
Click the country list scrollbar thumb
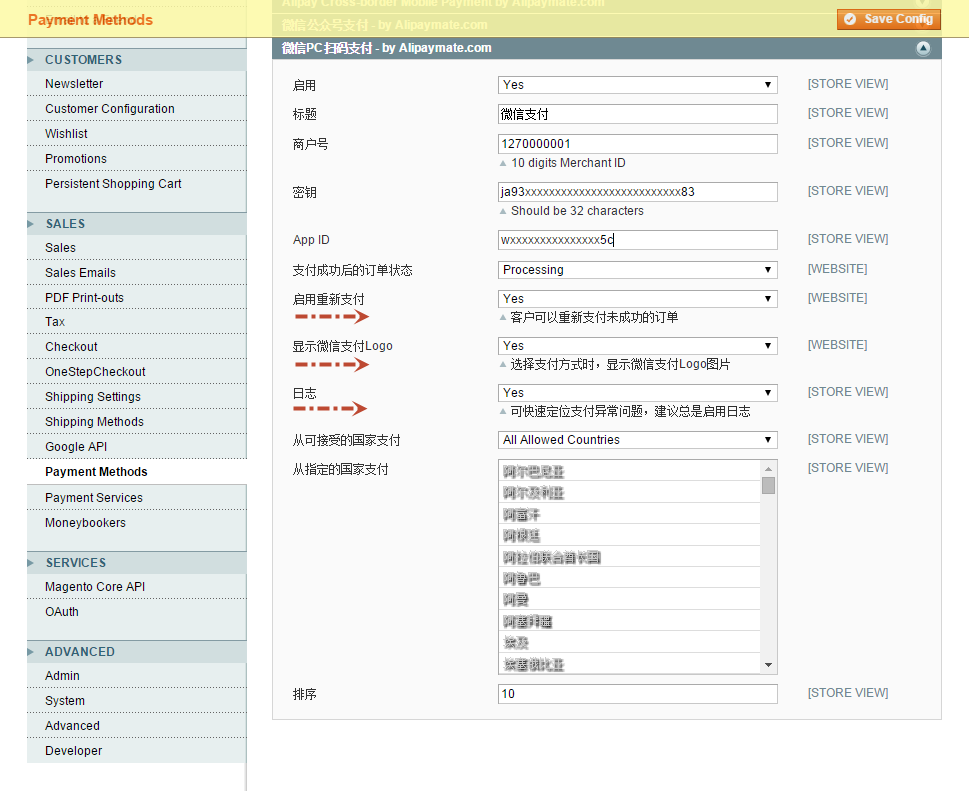coord(768,486)
